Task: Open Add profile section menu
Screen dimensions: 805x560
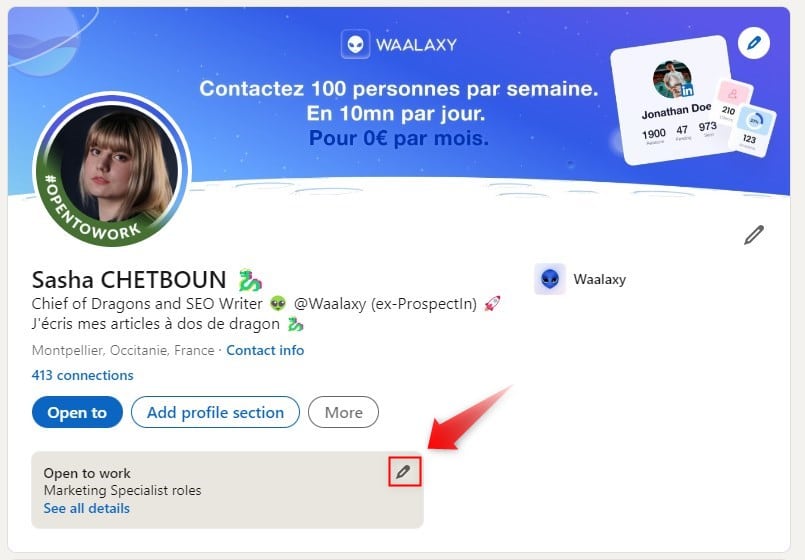Action: (x=215, y=412)
